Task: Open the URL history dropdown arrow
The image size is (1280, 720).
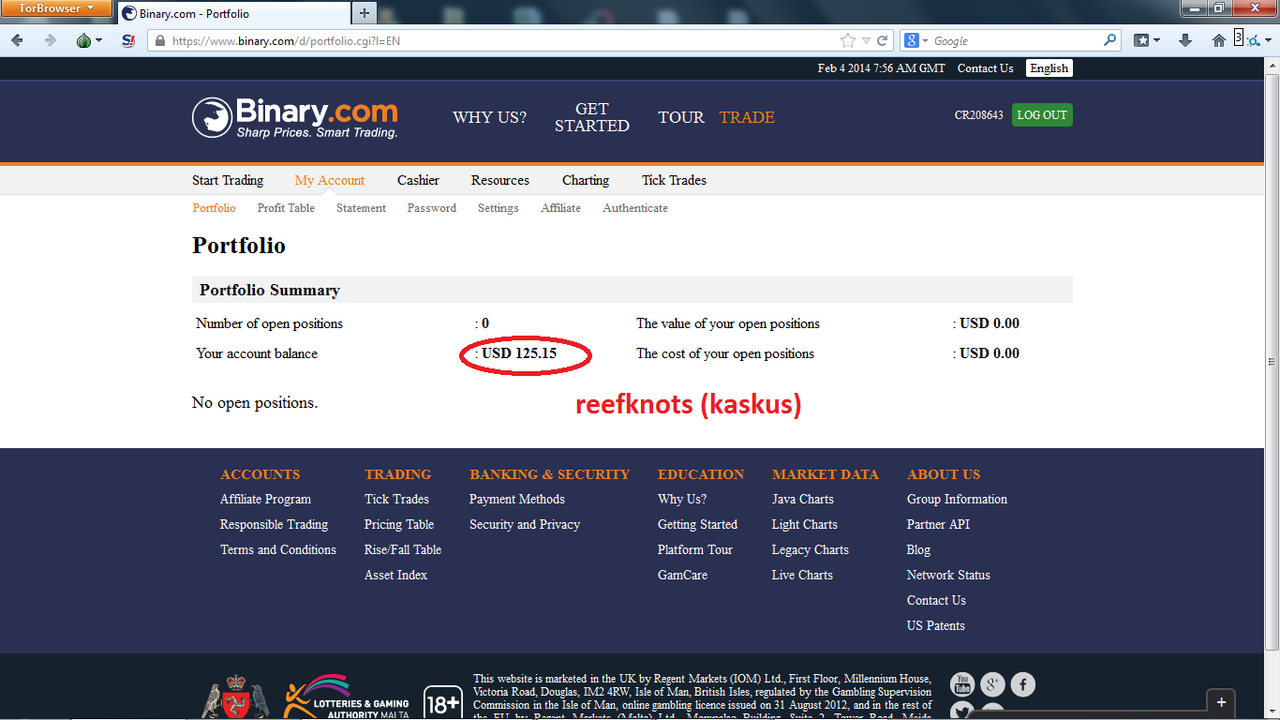Action: click(866, 41)
